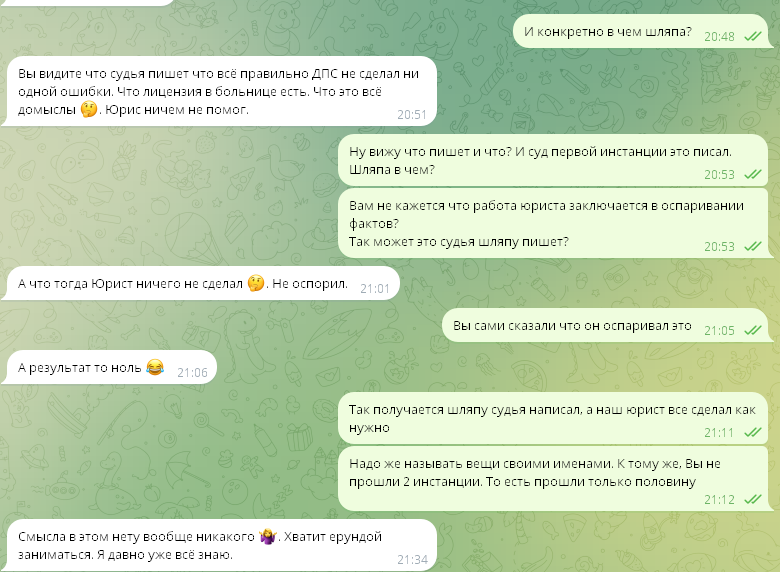Click the shrugging emoji in the 21:34 message
This screenshot has width=780, height=572.
pyautogui.click(x=268, y=536)
